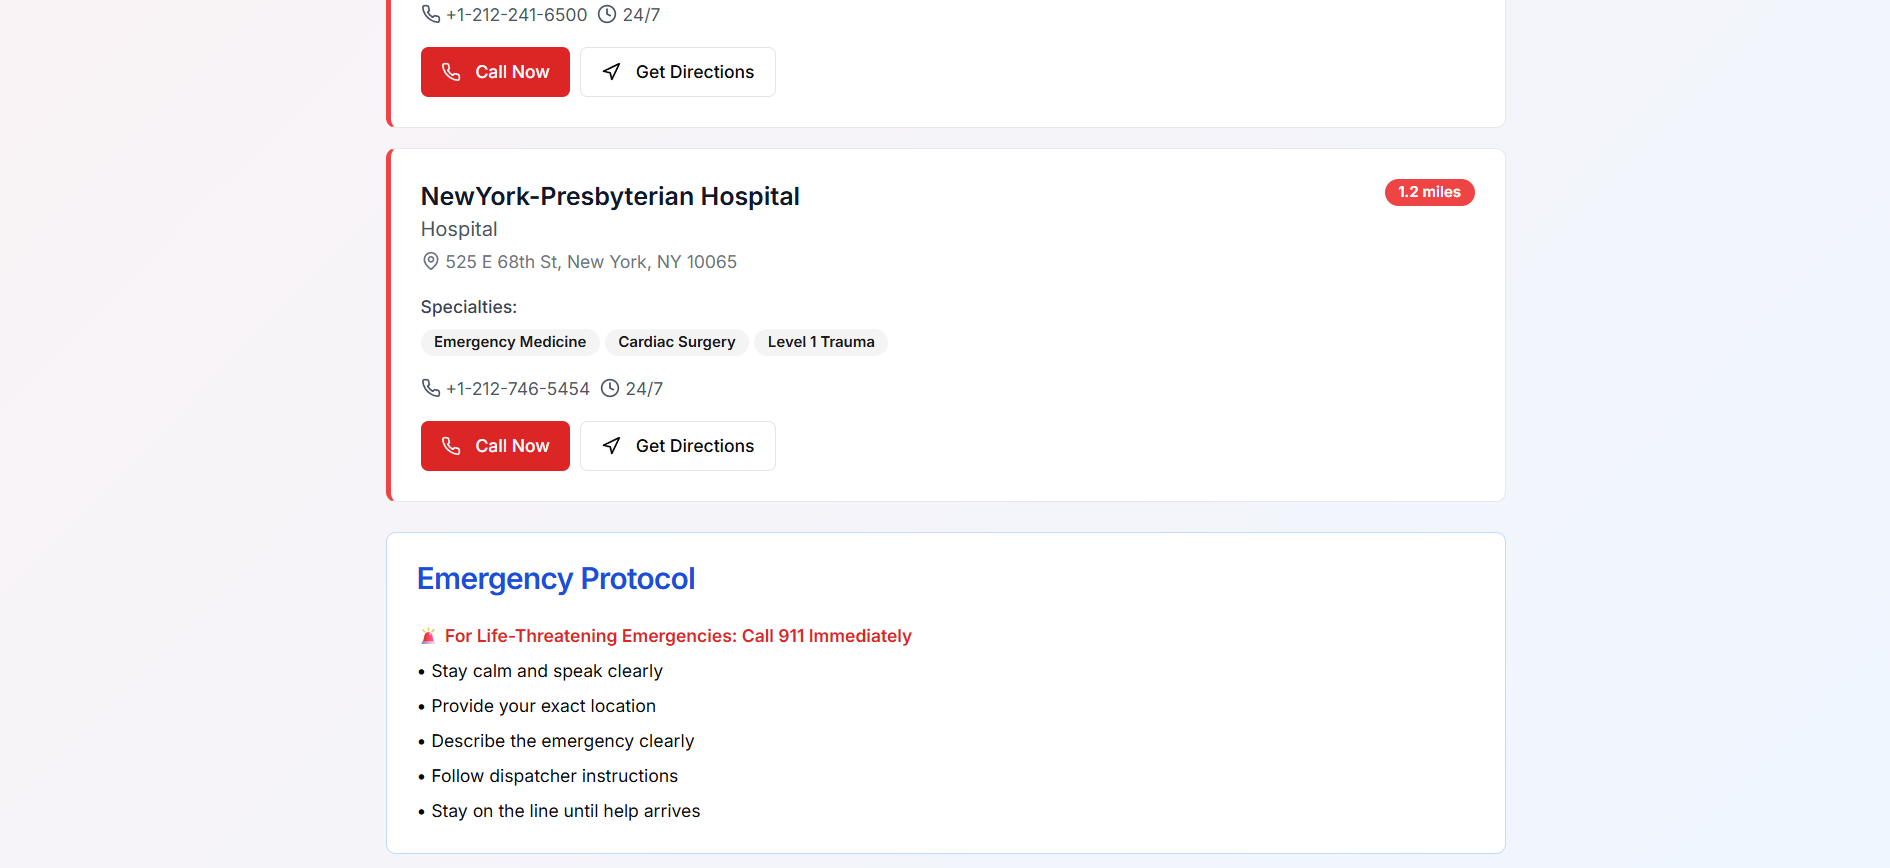Click the clock icon next to the top 24/7 indicator
Image resolution: width=1890 pixels, height=868 pixels.
tap(606, 13)
